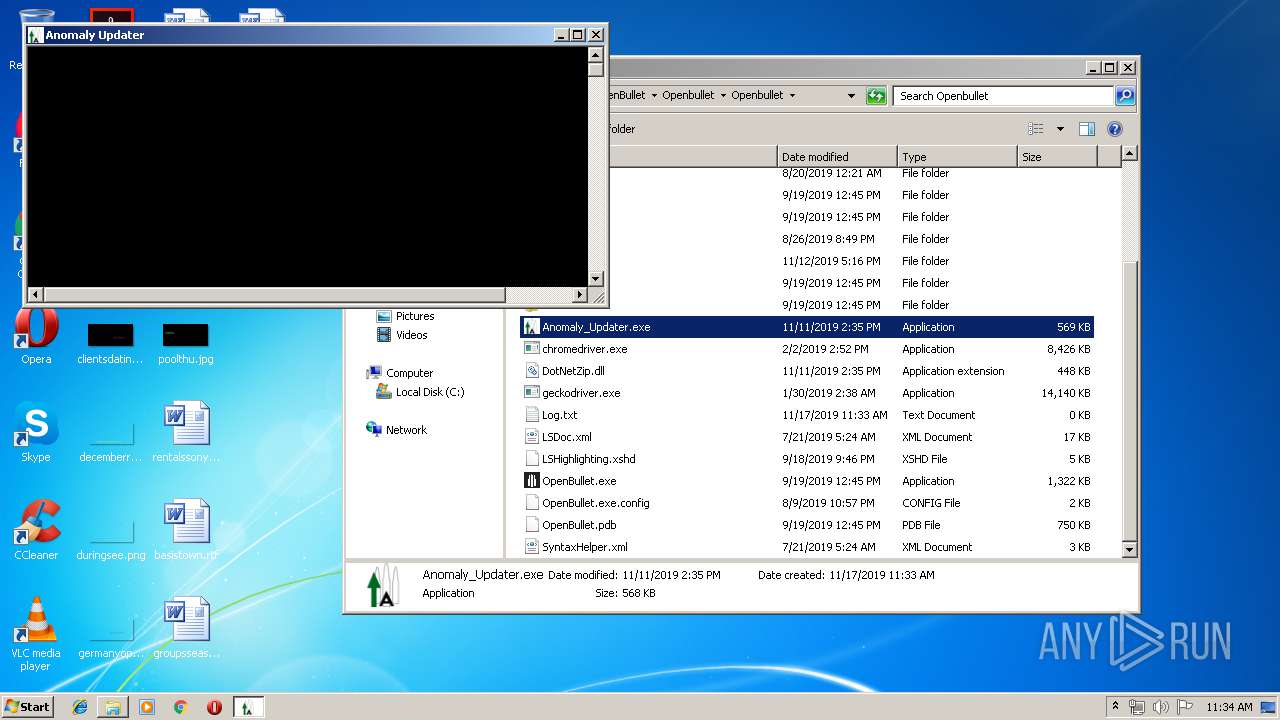Click '8/20/2019 12:21 AM' date cell
This screenshot has height=720, width=1280.
tap(832, 174)
